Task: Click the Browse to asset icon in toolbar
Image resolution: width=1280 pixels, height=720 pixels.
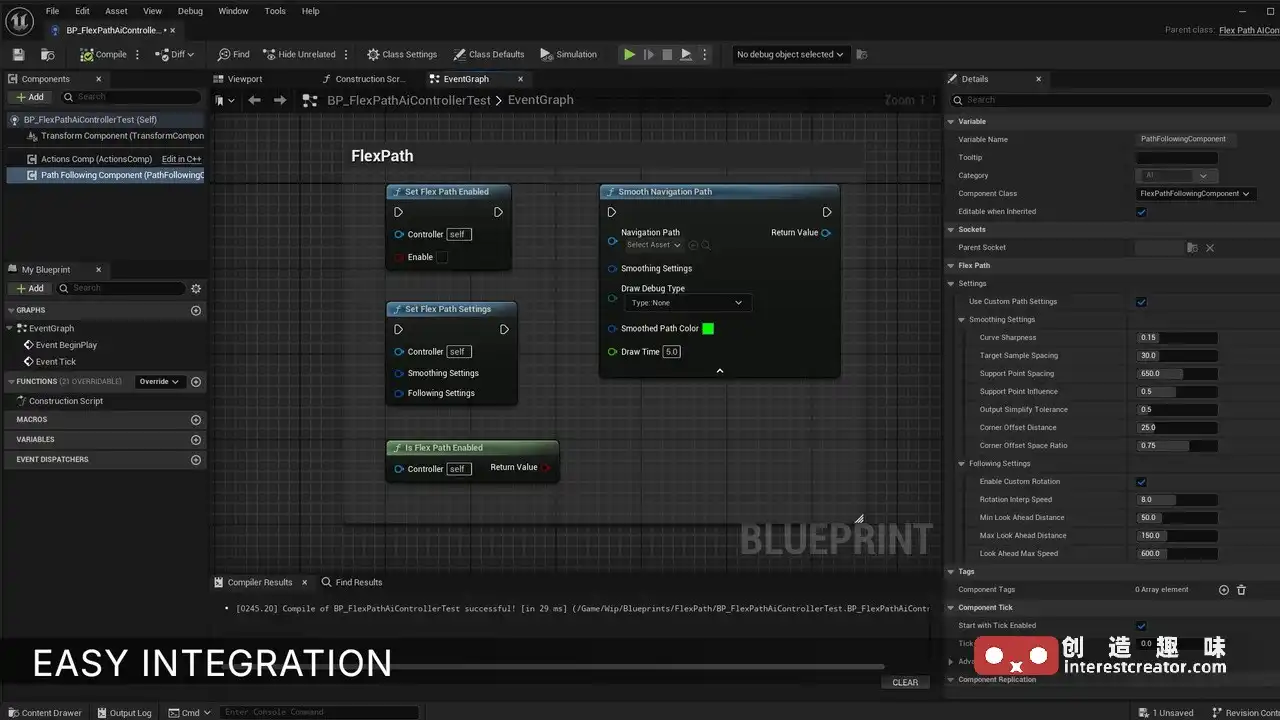Action: coord(47,54)
